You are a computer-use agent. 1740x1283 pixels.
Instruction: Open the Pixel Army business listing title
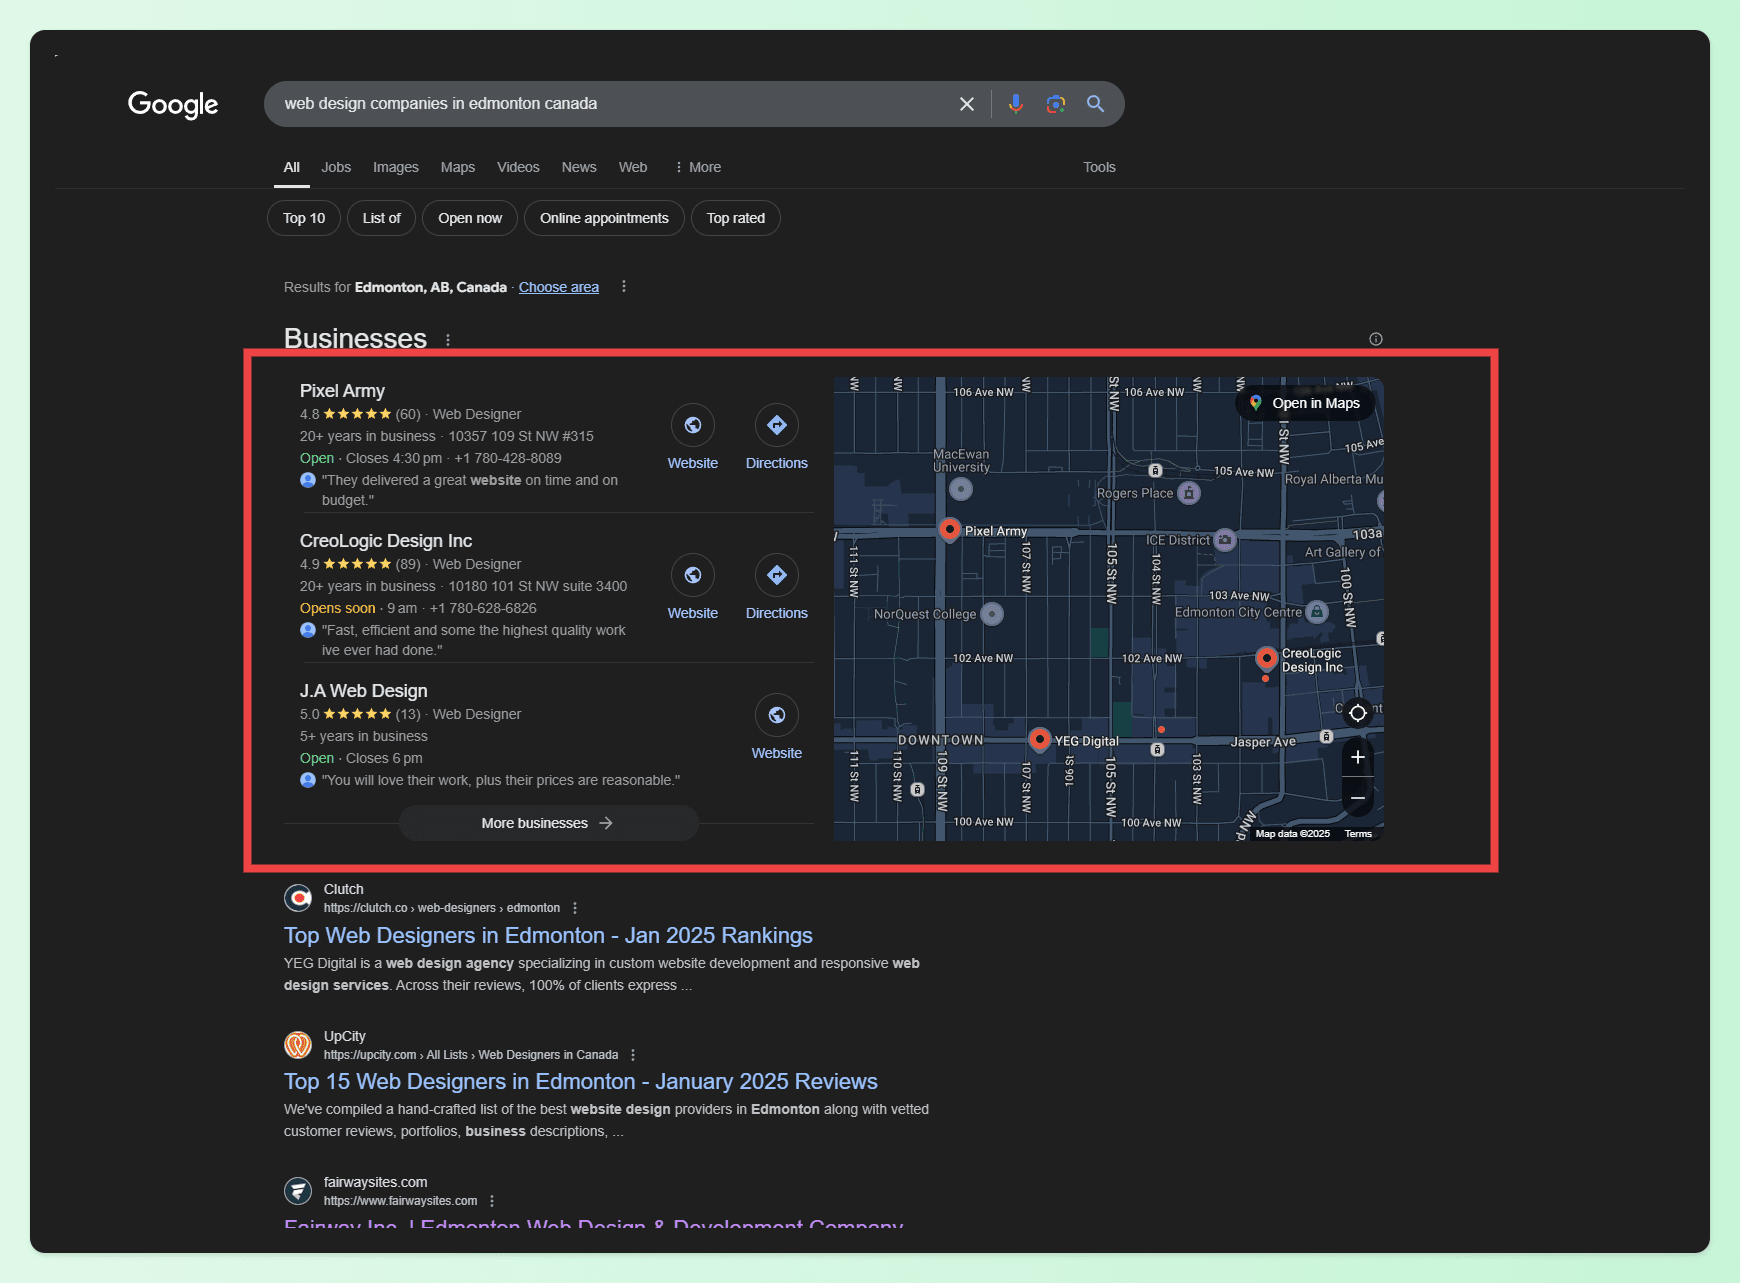pyautogui.click(x=342, y=391)
